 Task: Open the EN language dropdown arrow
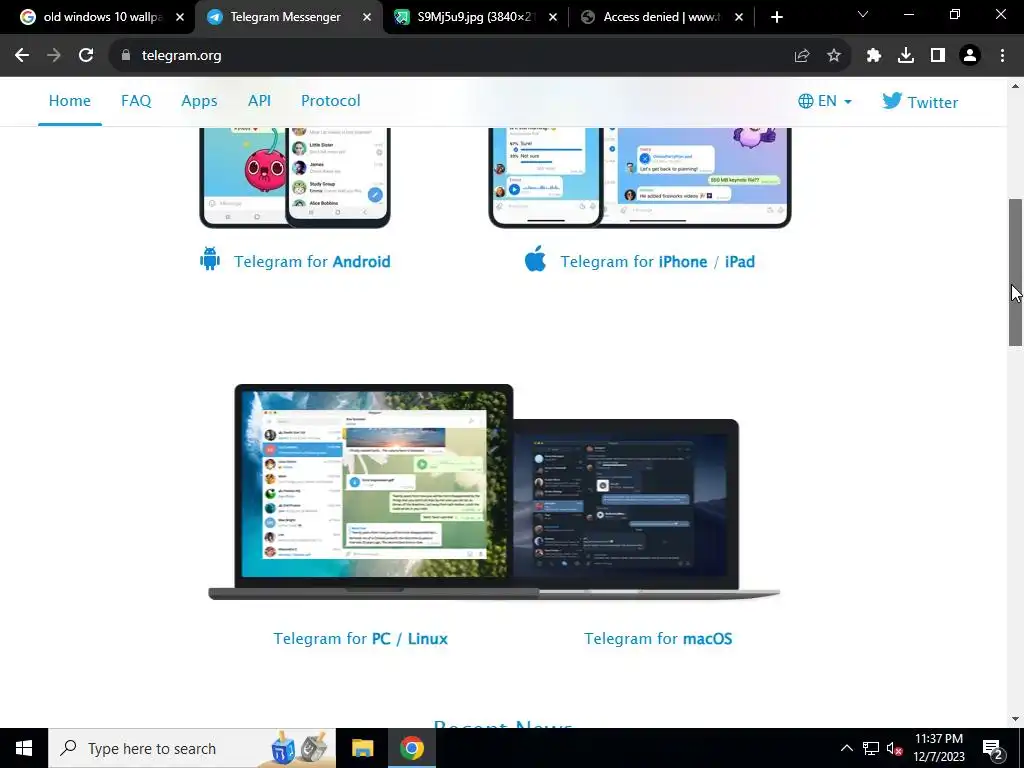(848, 102)
